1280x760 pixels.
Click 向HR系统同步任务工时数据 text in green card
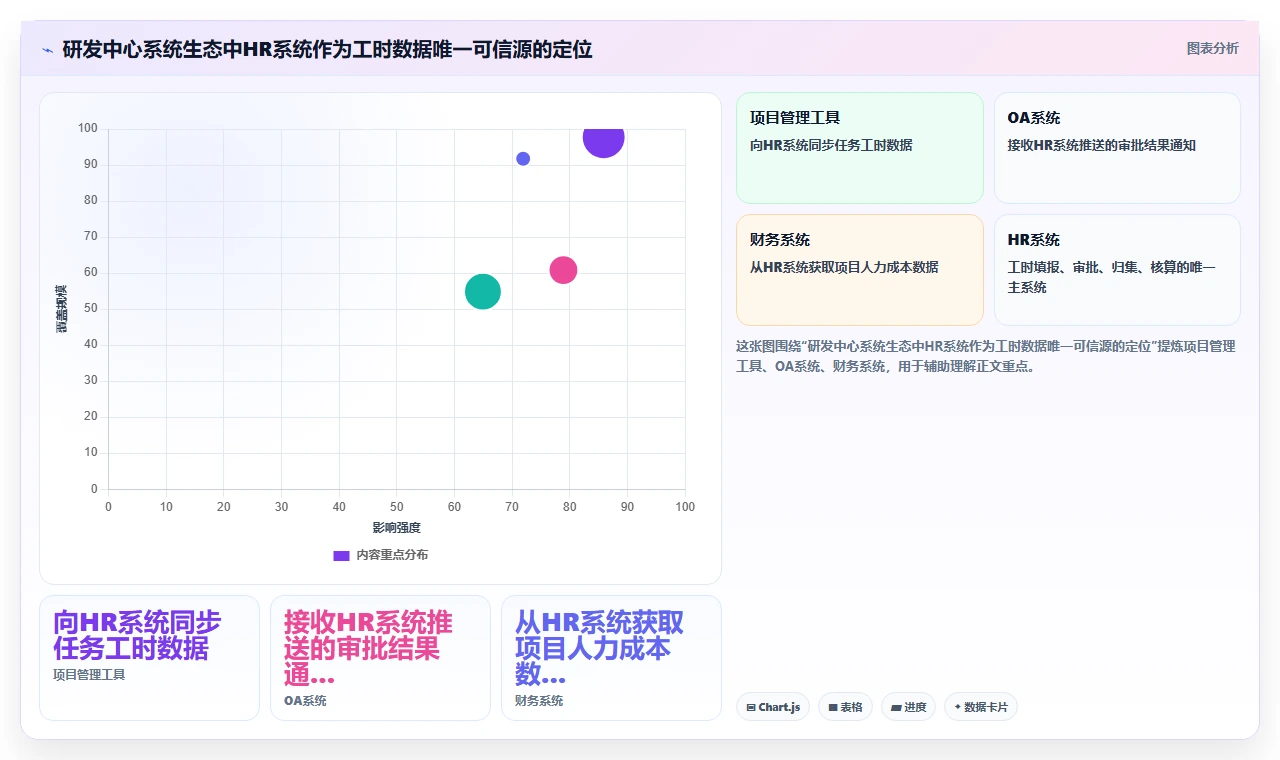pos(831,145)
